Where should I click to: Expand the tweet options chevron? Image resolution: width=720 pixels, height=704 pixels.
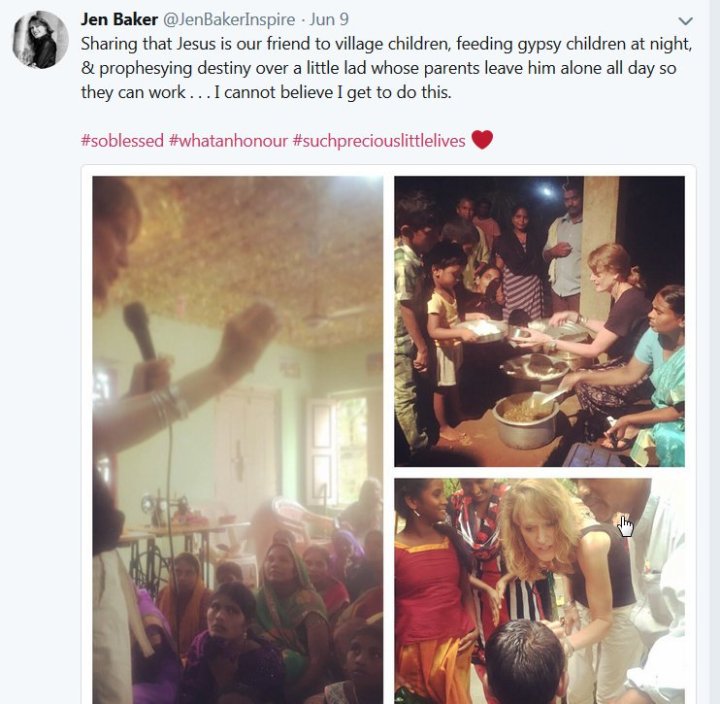point(686,21)
